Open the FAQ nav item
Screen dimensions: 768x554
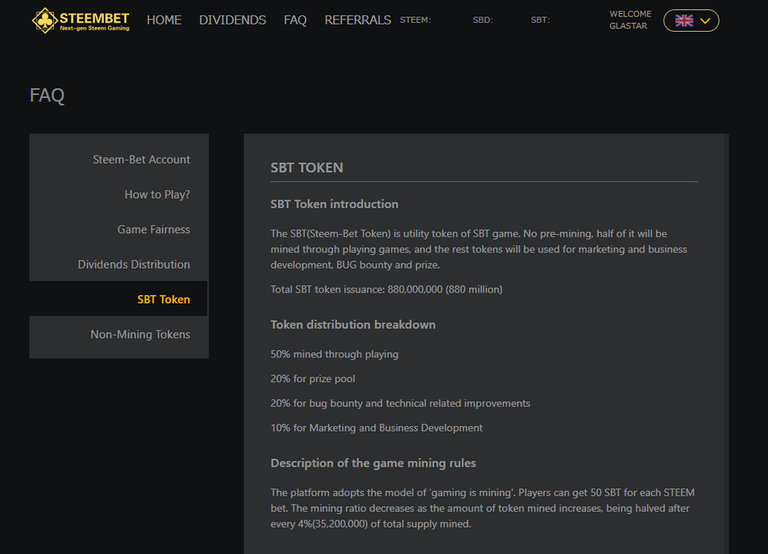(295, 20)
